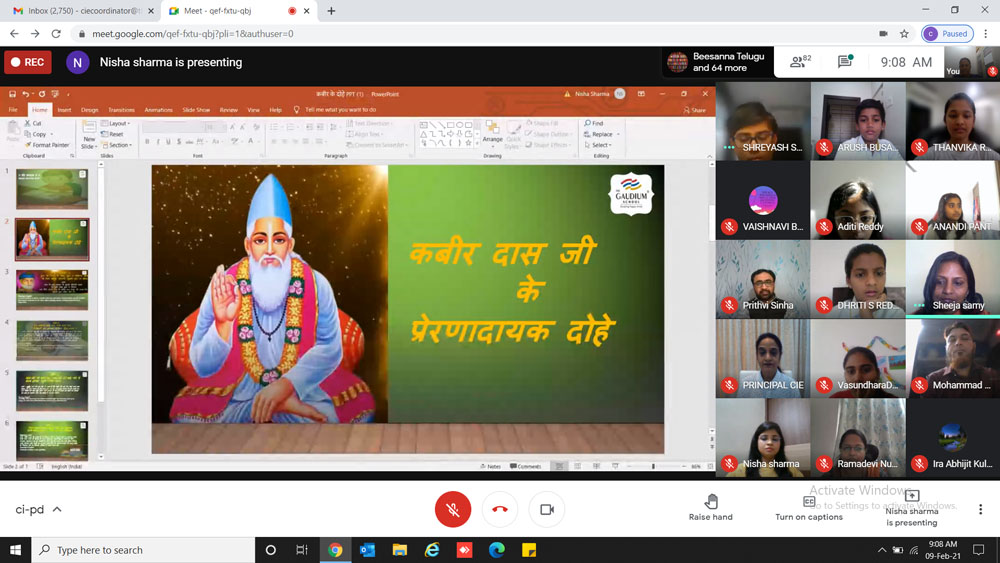Open a new Chrome tab
Screen dimensions: 1000x563
[x=331, y=11]
